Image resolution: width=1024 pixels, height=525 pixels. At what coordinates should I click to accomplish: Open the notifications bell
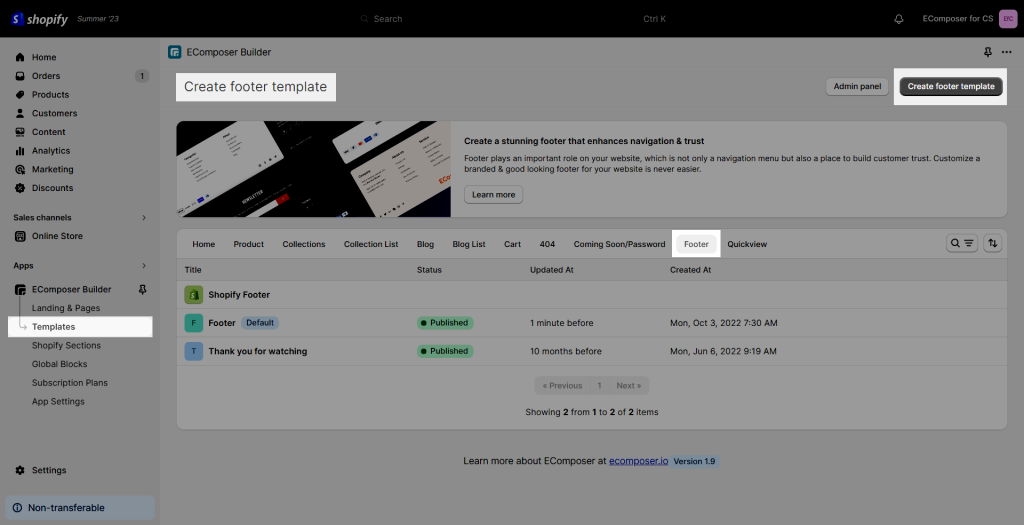coord(899,19)
